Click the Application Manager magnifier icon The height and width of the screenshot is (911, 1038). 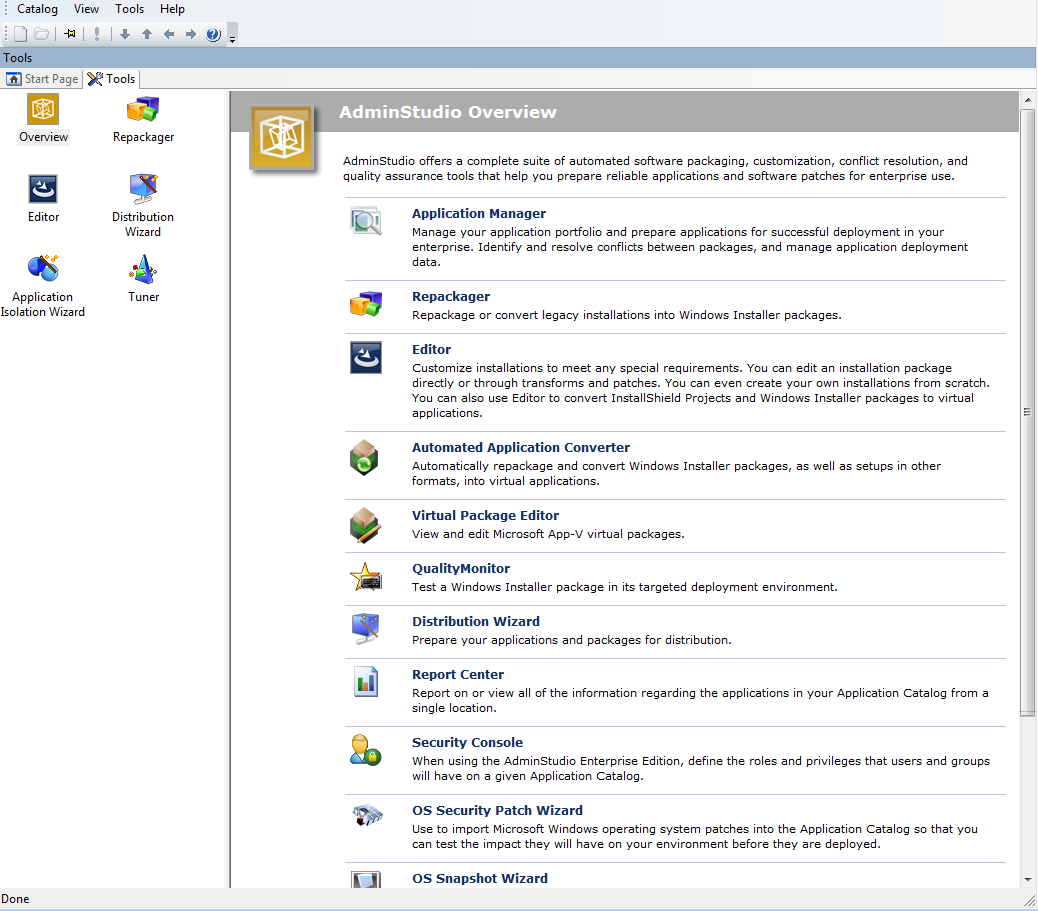click(x=365, y=220)
